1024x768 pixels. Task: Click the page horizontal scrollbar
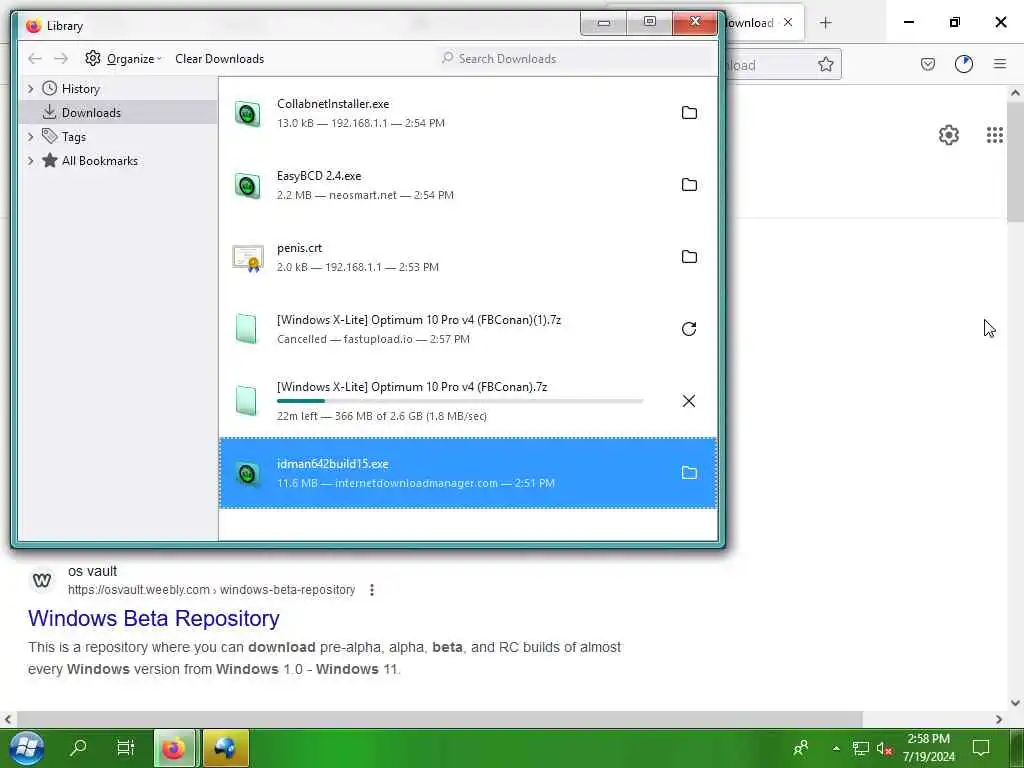(440, 719)
